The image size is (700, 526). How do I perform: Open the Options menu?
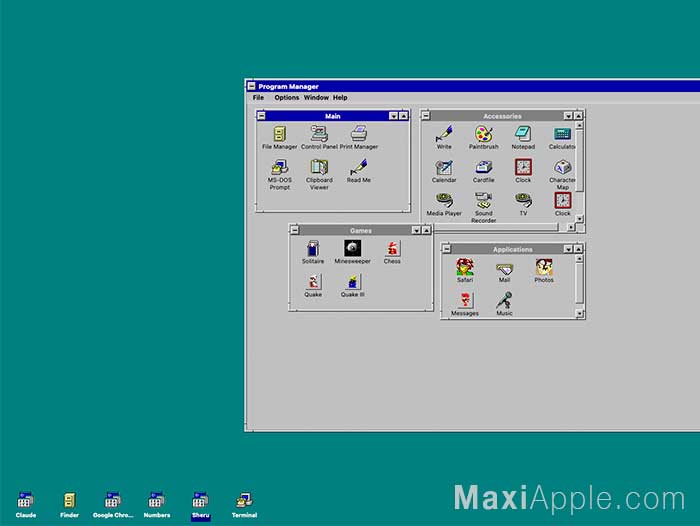tap(287, 97)
